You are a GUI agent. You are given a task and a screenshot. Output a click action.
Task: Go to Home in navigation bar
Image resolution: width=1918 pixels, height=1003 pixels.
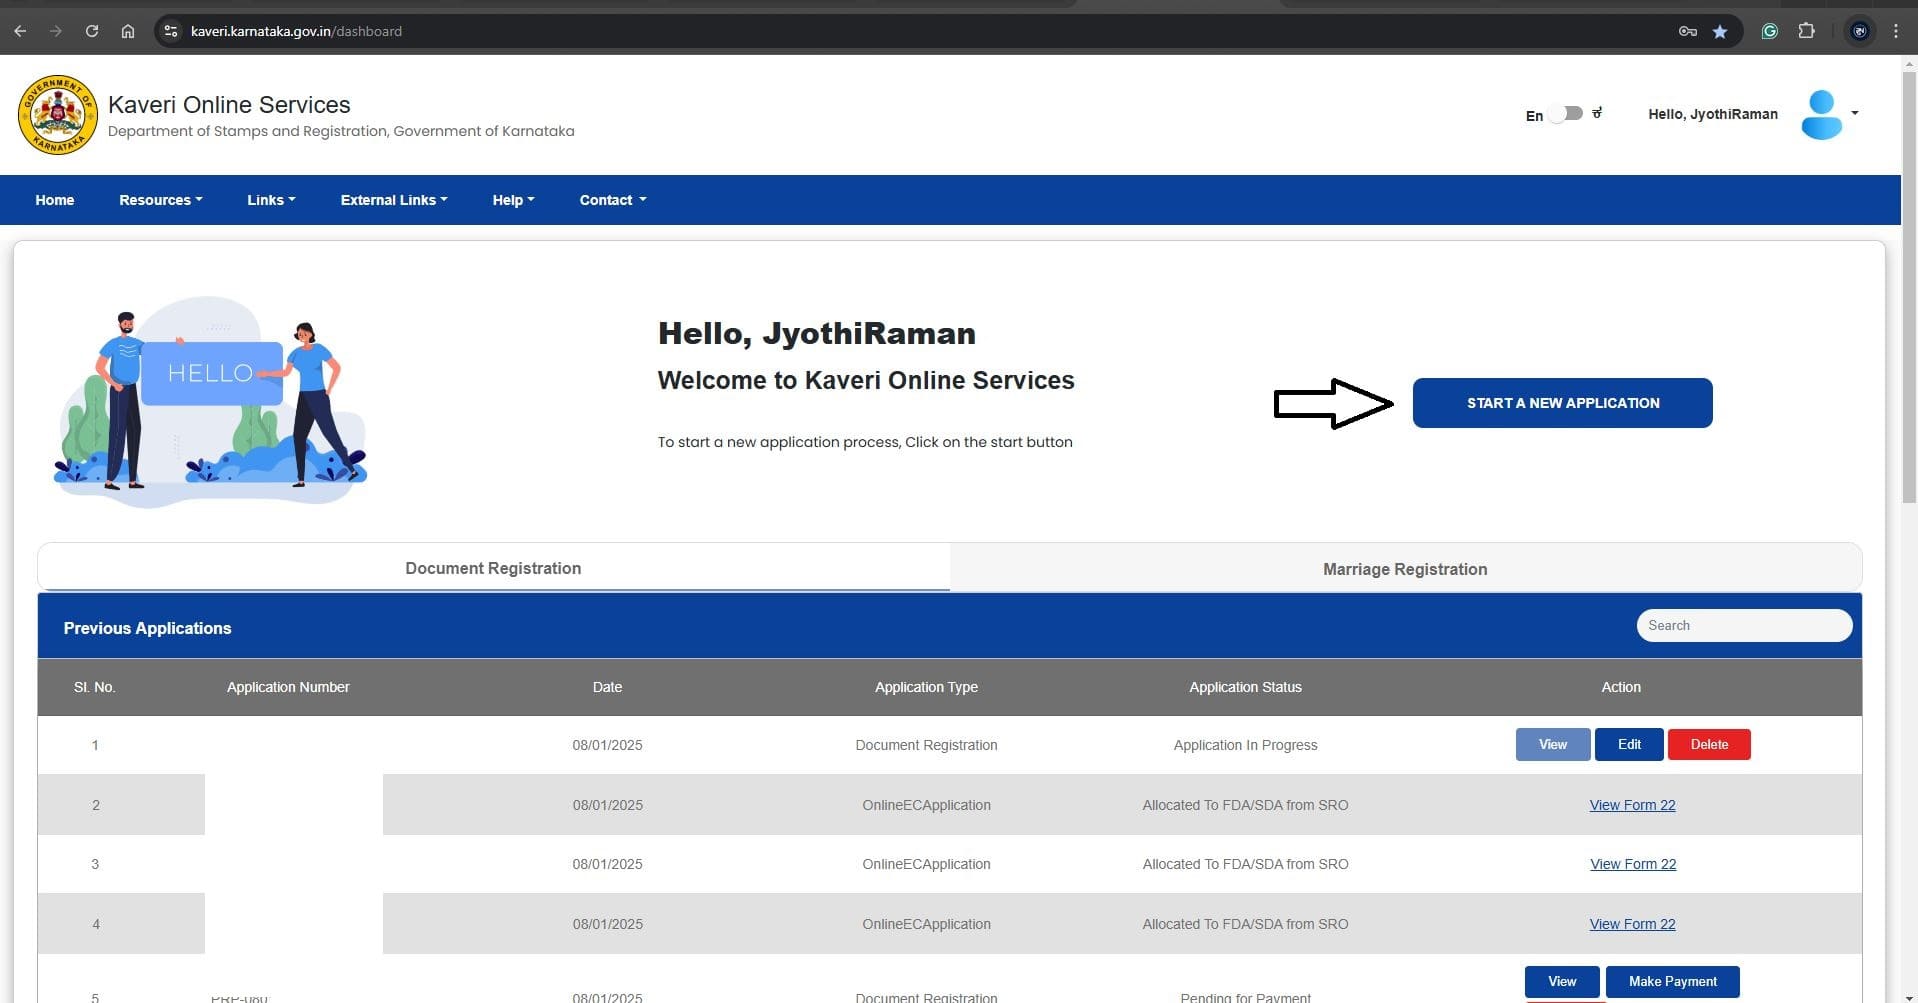click(55, 200)
